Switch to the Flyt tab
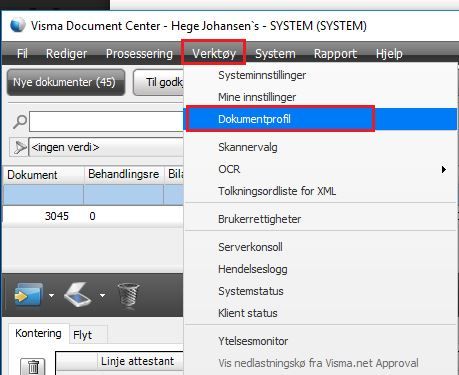Image resolution: width=459 pixels, height=375 pixels. coord(88,335)
